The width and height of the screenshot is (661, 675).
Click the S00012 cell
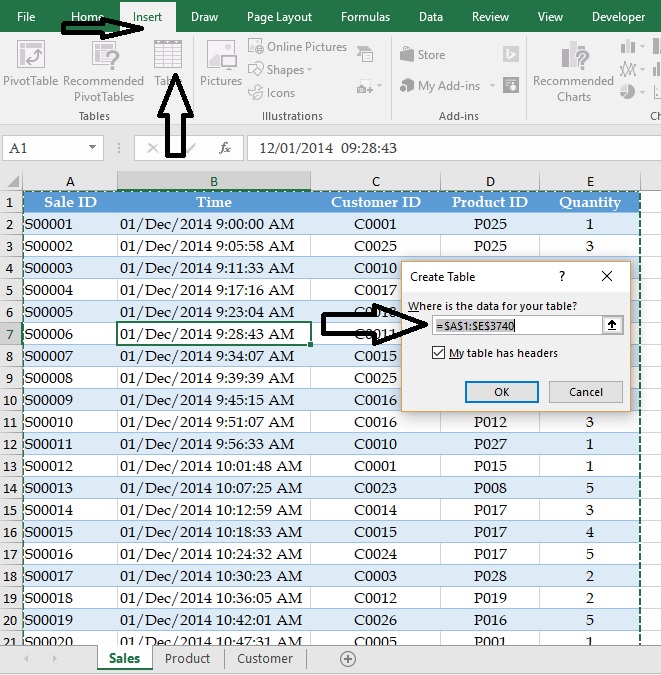[70, 466]
